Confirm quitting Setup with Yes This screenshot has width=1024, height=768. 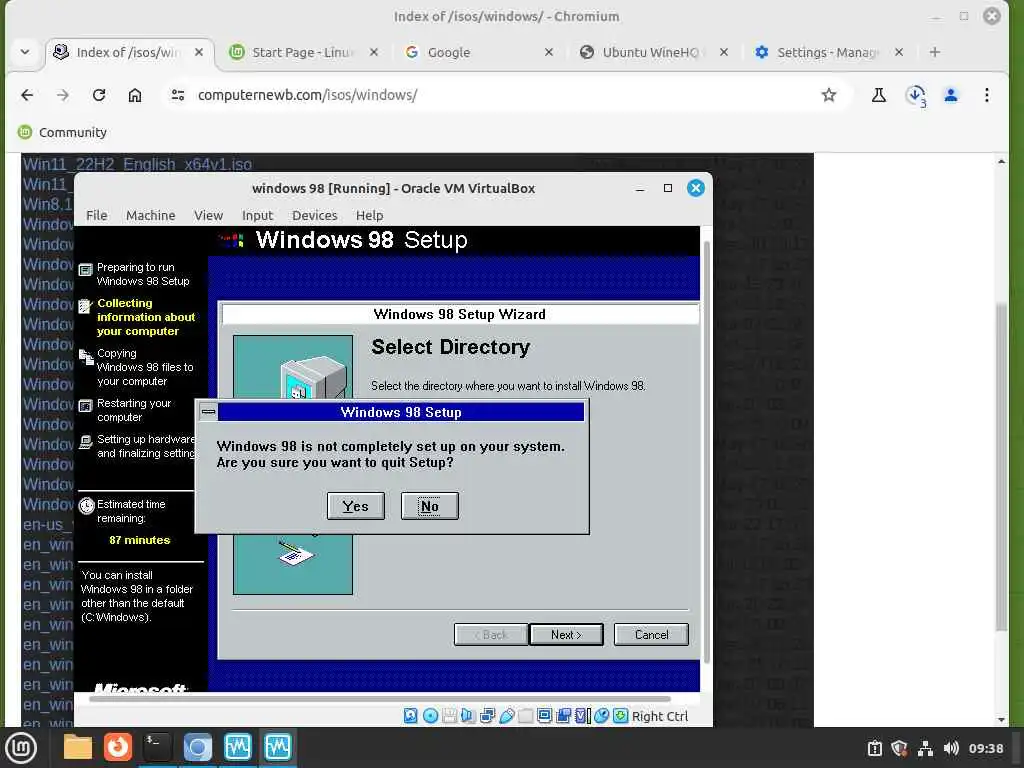pos(356,506)
